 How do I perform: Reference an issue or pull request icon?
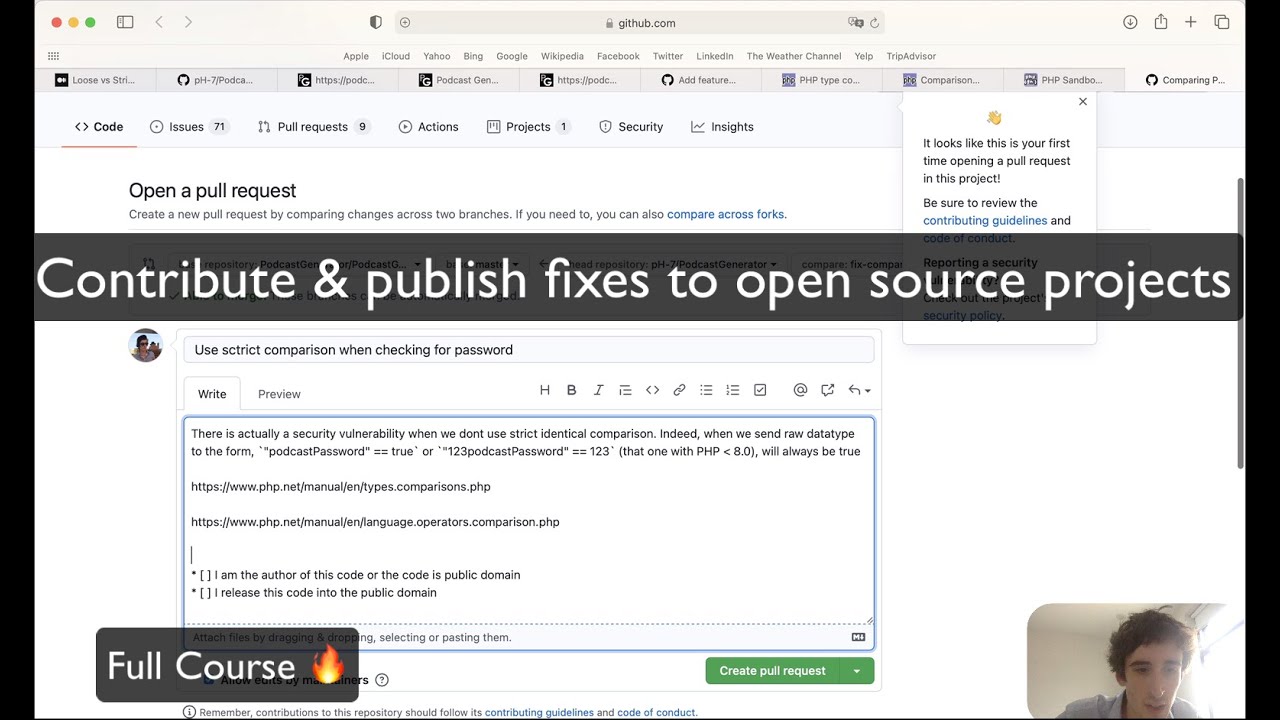pyautogui.click(x=827, y=390)
